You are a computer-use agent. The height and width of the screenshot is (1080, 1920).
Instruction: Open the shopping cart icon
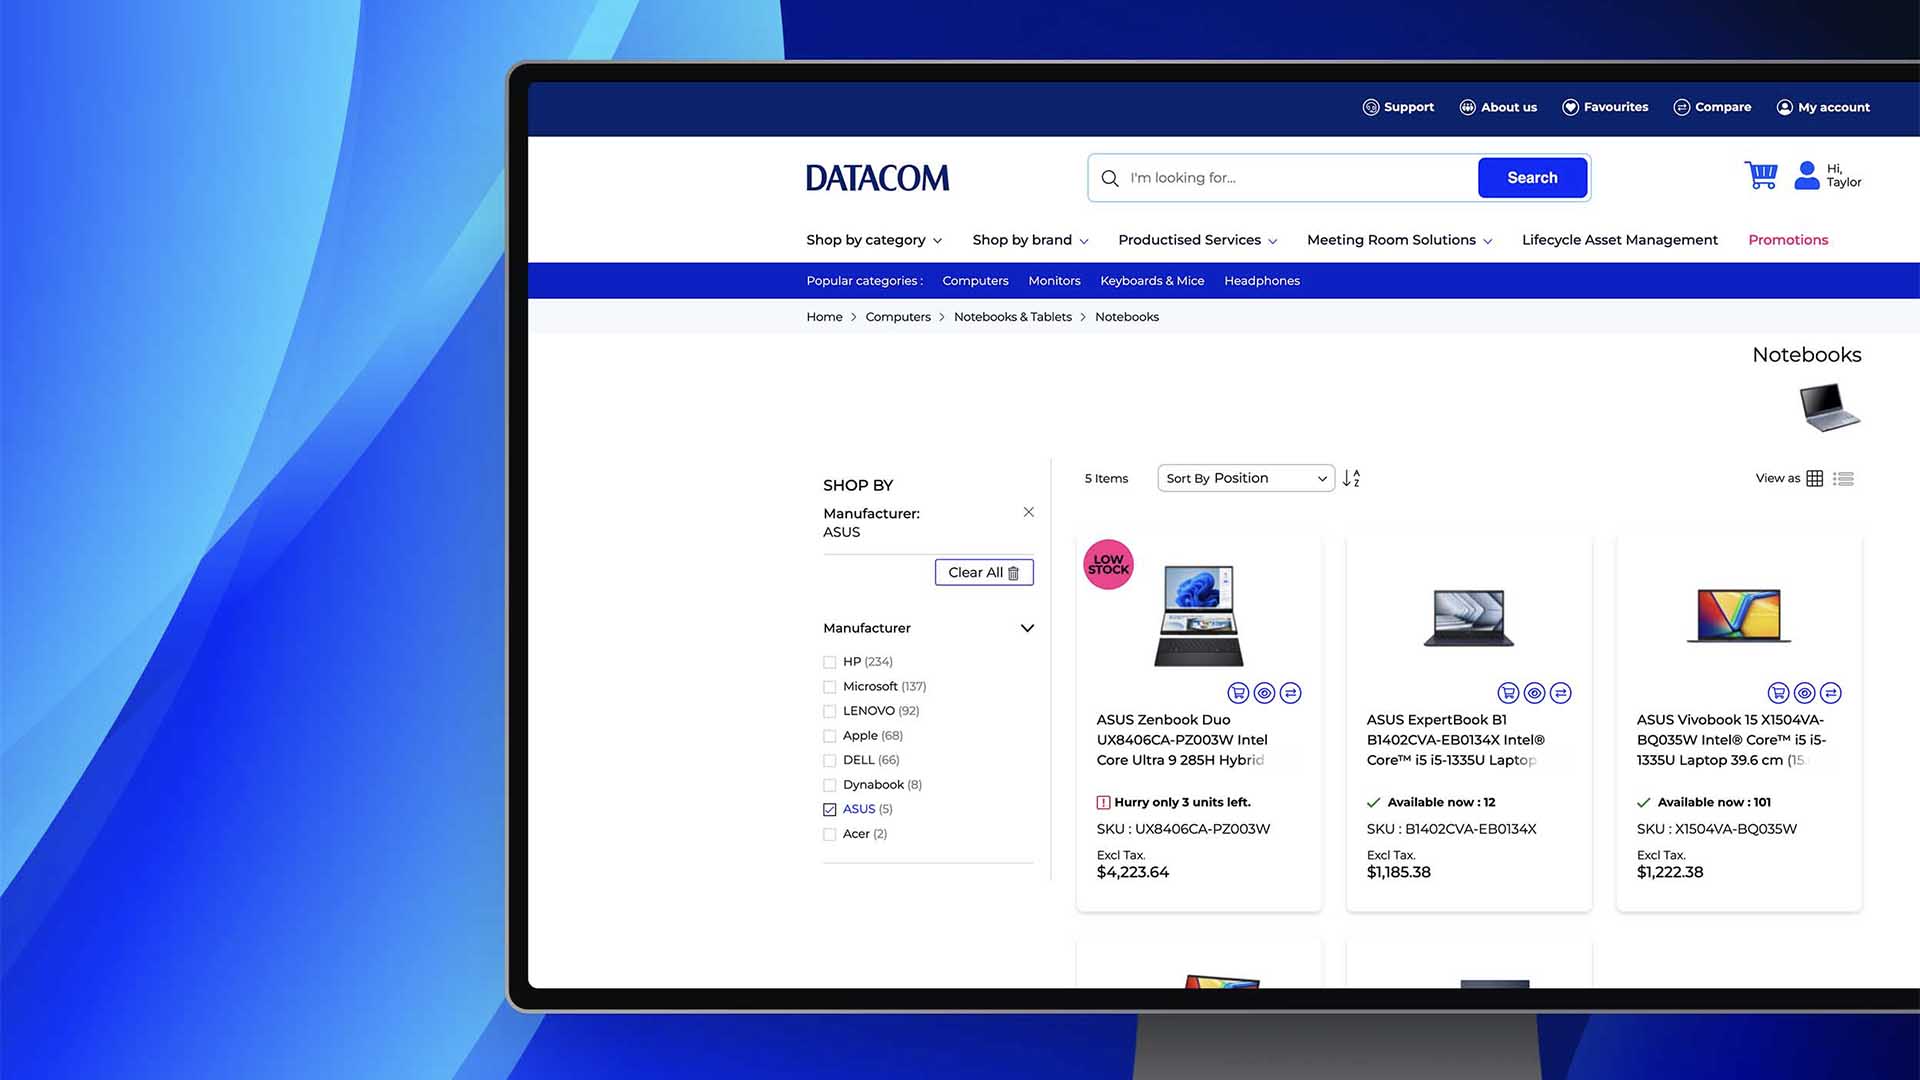1760,175
